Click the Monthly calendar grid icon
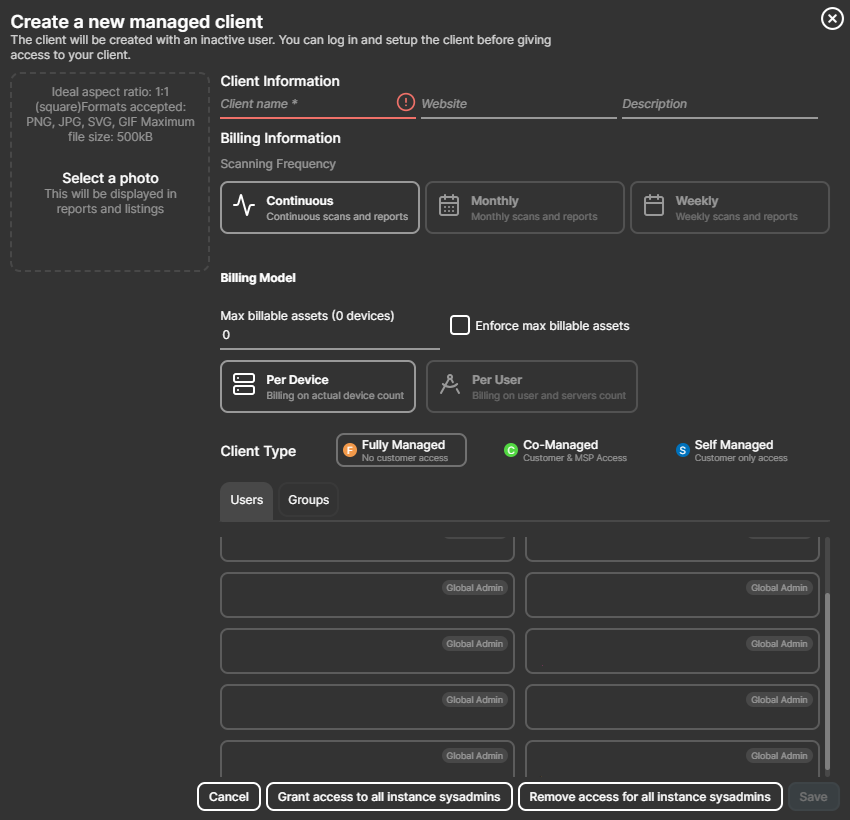 [x=449, y=205]
